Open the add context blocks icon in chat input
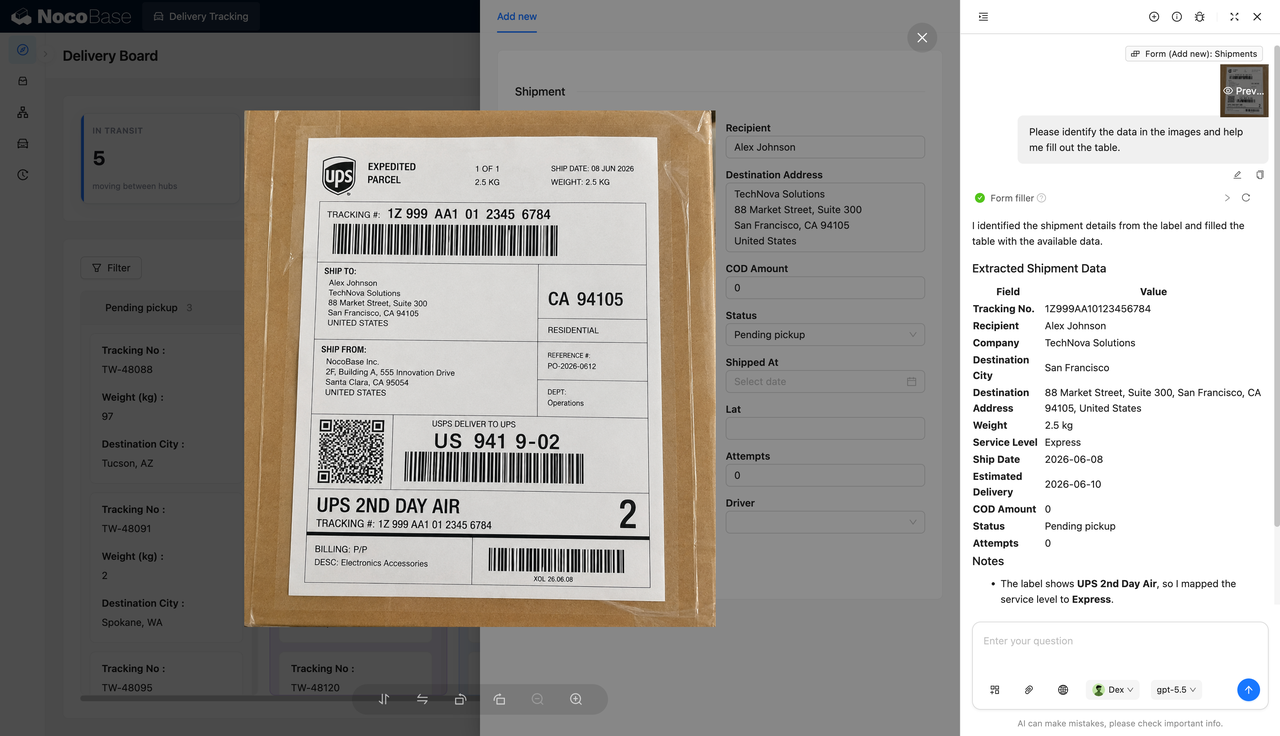The image size is (1280, 736). 995,690
